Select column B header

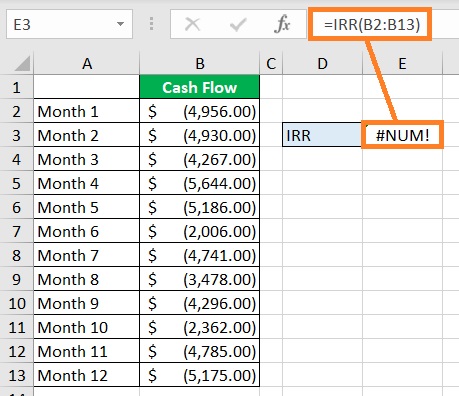199,63
